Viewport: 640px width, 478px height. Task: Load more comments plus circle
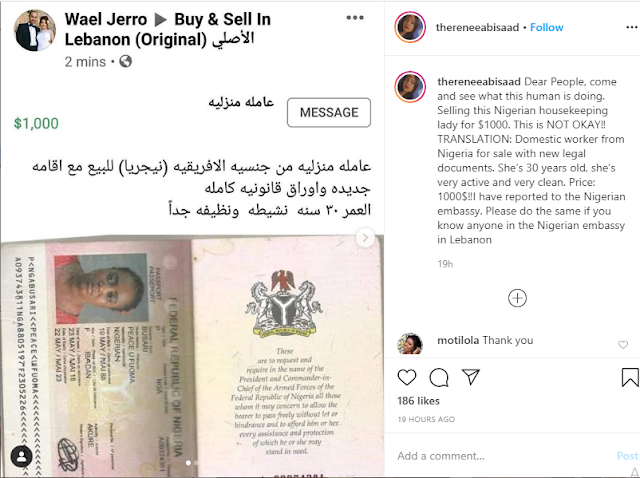517,298
